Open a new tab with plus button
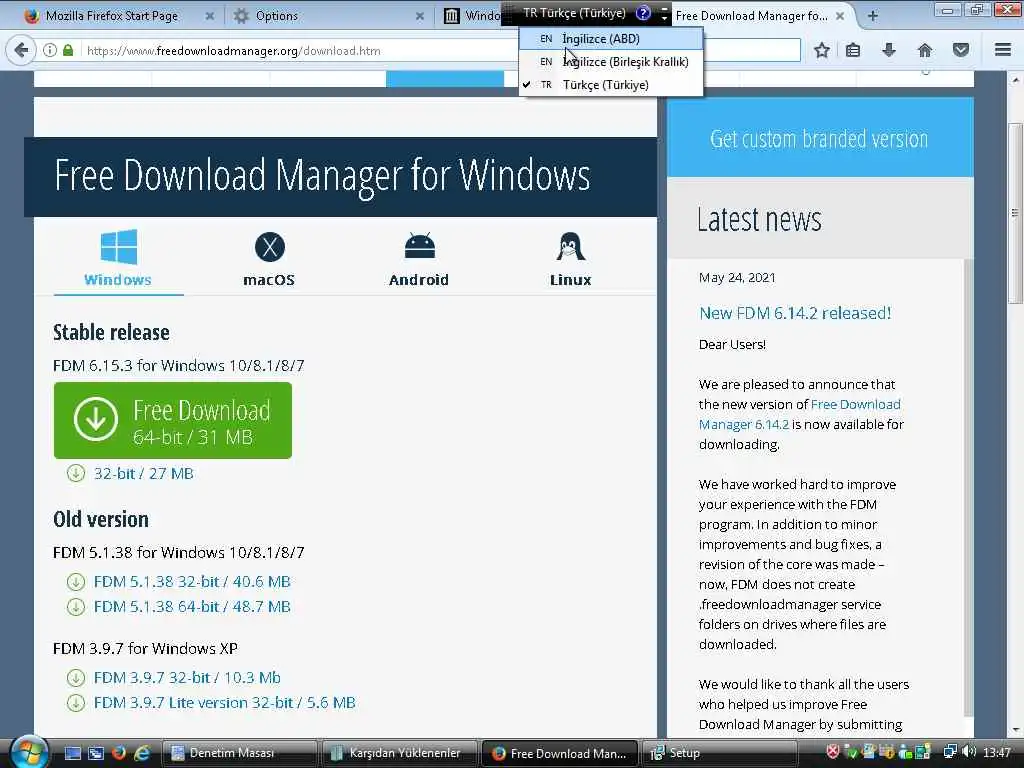Viewport: 1024px width, 768px height. [872, 16]
